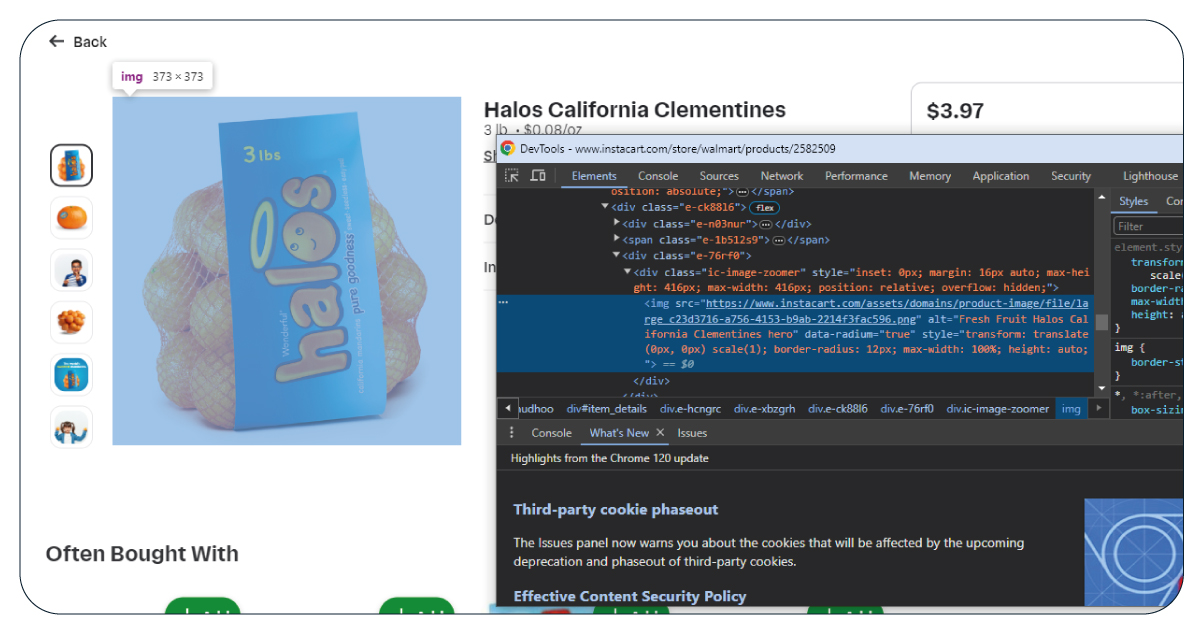Select the pile of clementines thumbnail
1203x634 pixels.
click(x=72, y=322)
